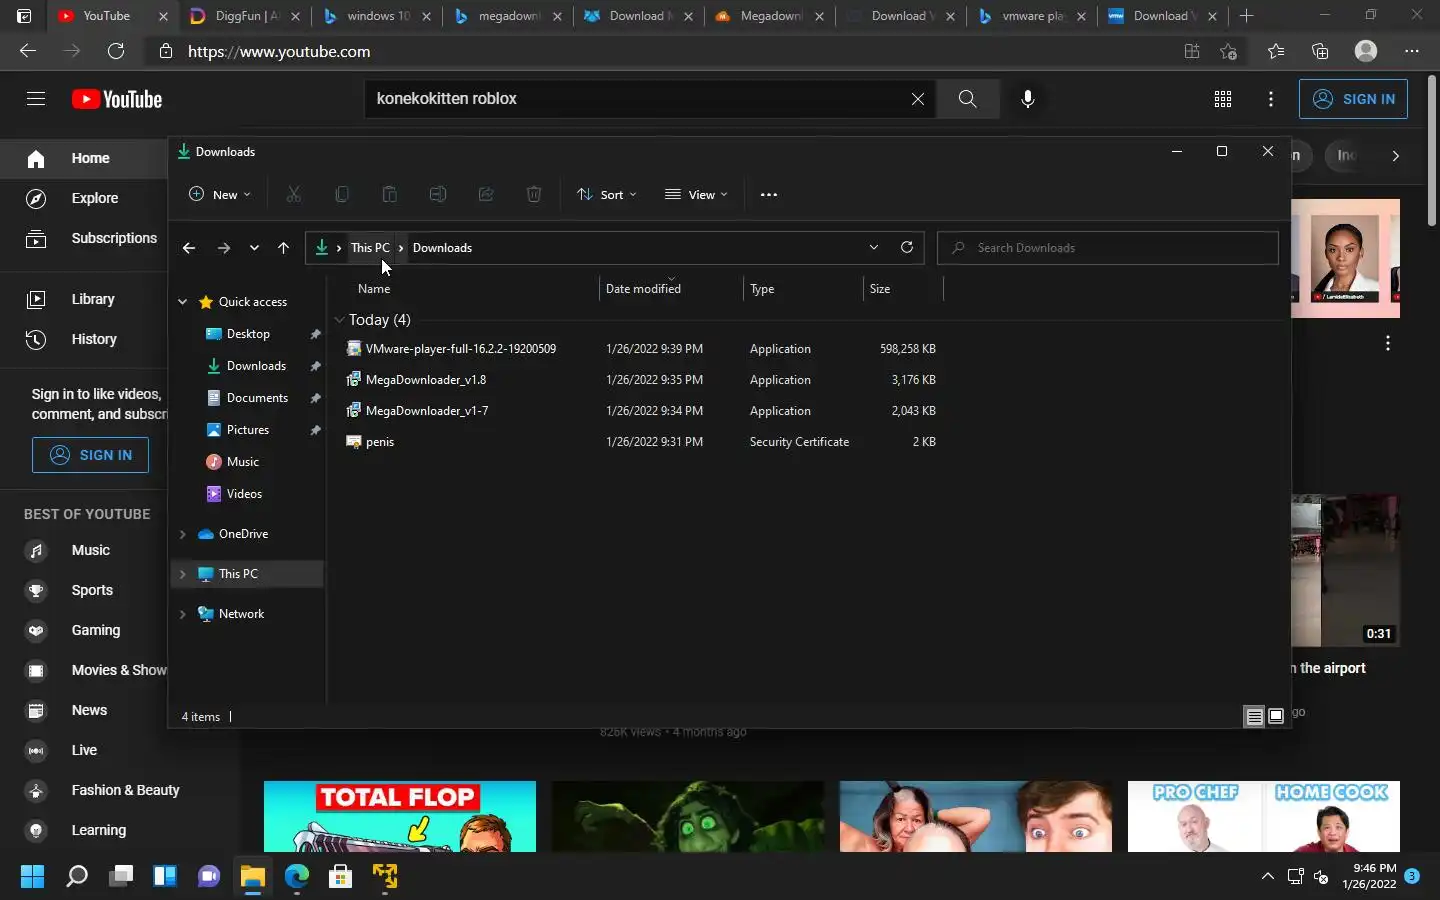Switch to the windows 10 browser tab
The image size is (1440, 900).
378,16
